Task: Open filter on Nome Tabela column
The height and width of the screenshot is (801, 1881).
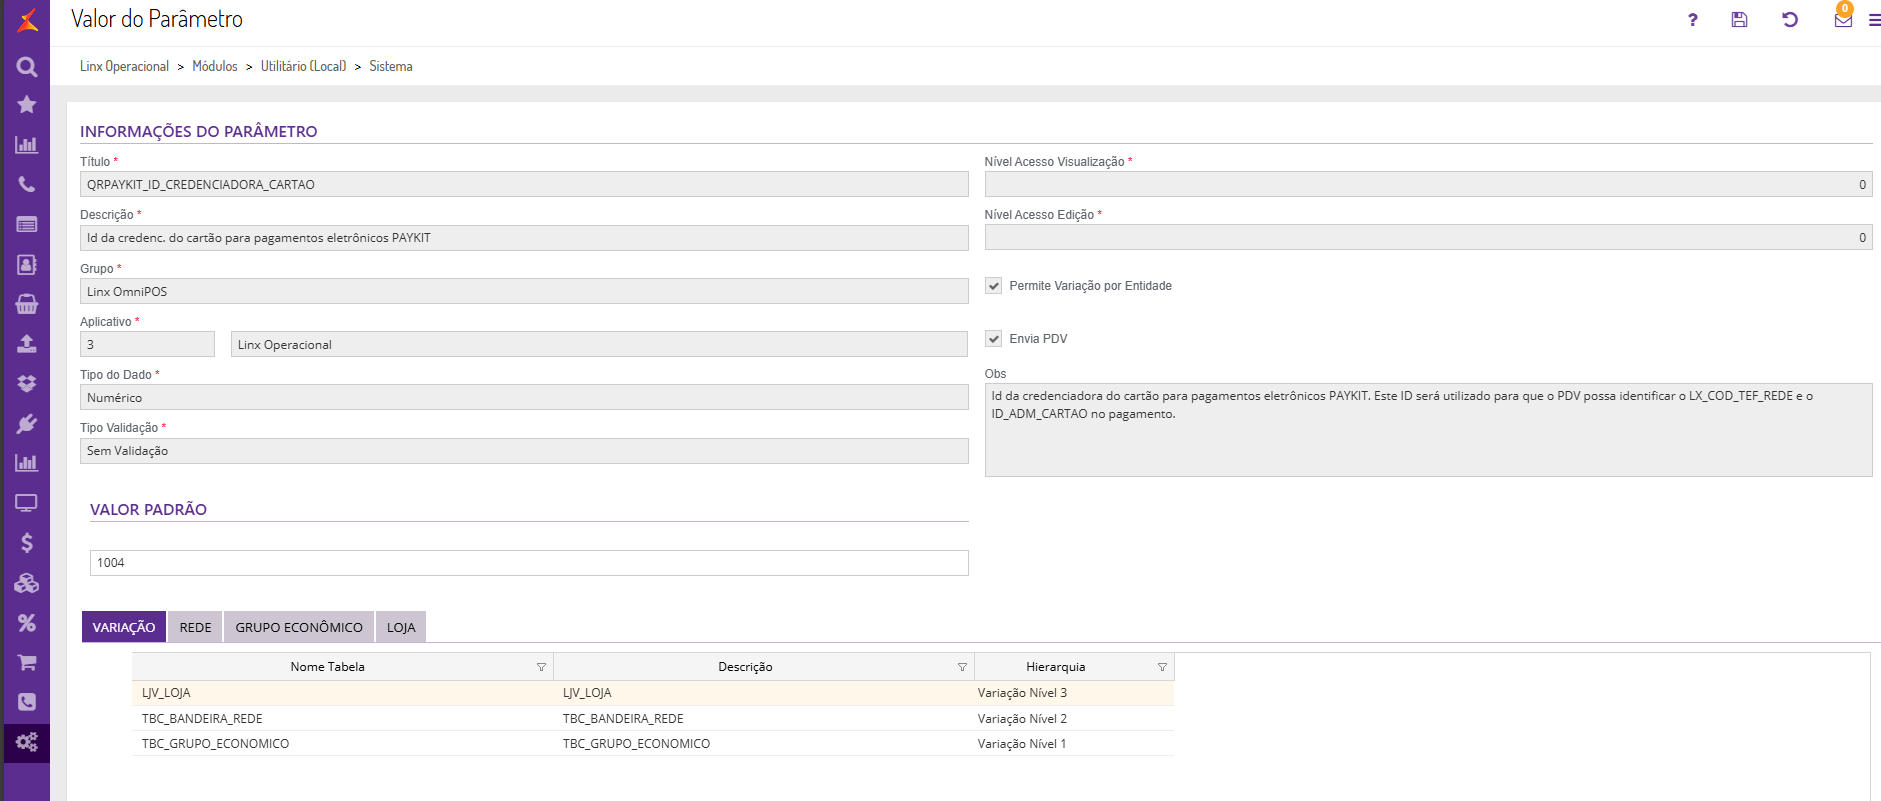Action: pyautogui.click(x=541, y=667)
